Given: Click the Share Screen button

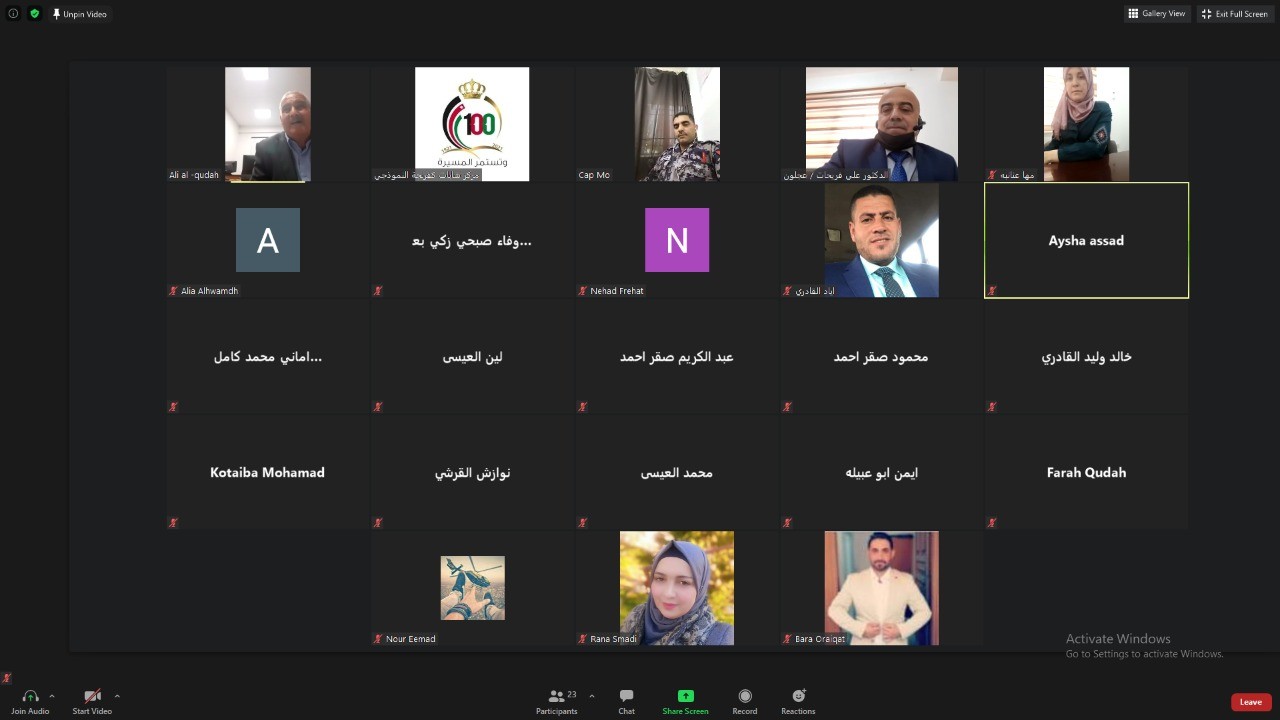Looking at the screenshot, I should [x=685, y=701].
